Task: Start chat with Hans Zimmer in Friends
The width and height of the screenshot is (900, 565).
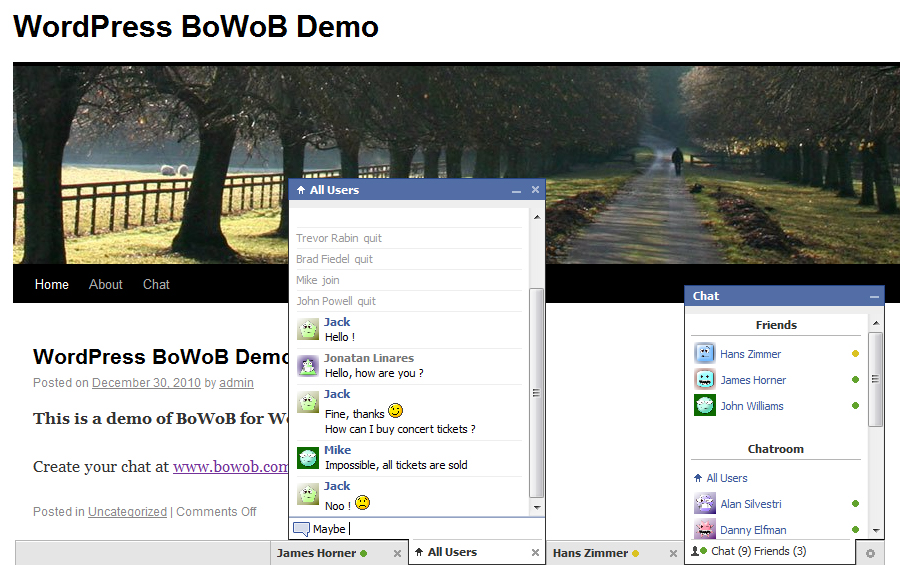Action: click(x=750, y=354)
